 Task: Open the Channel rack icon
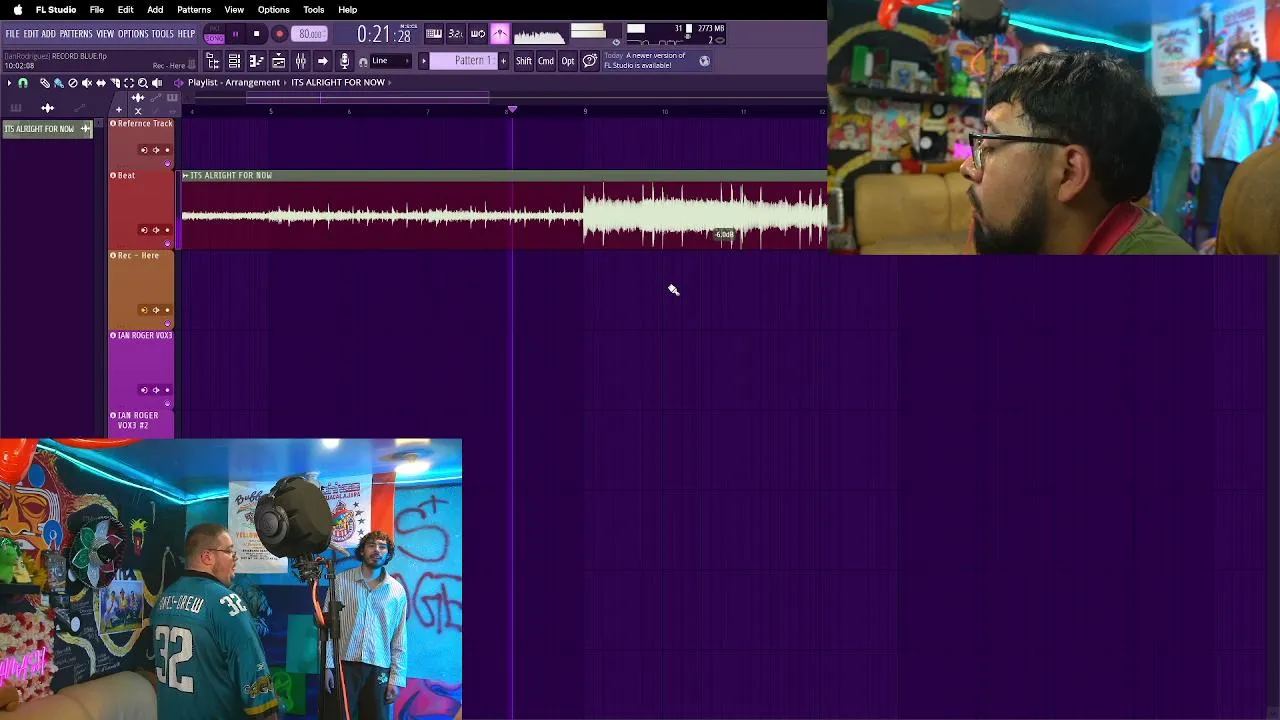pos(234,62)
